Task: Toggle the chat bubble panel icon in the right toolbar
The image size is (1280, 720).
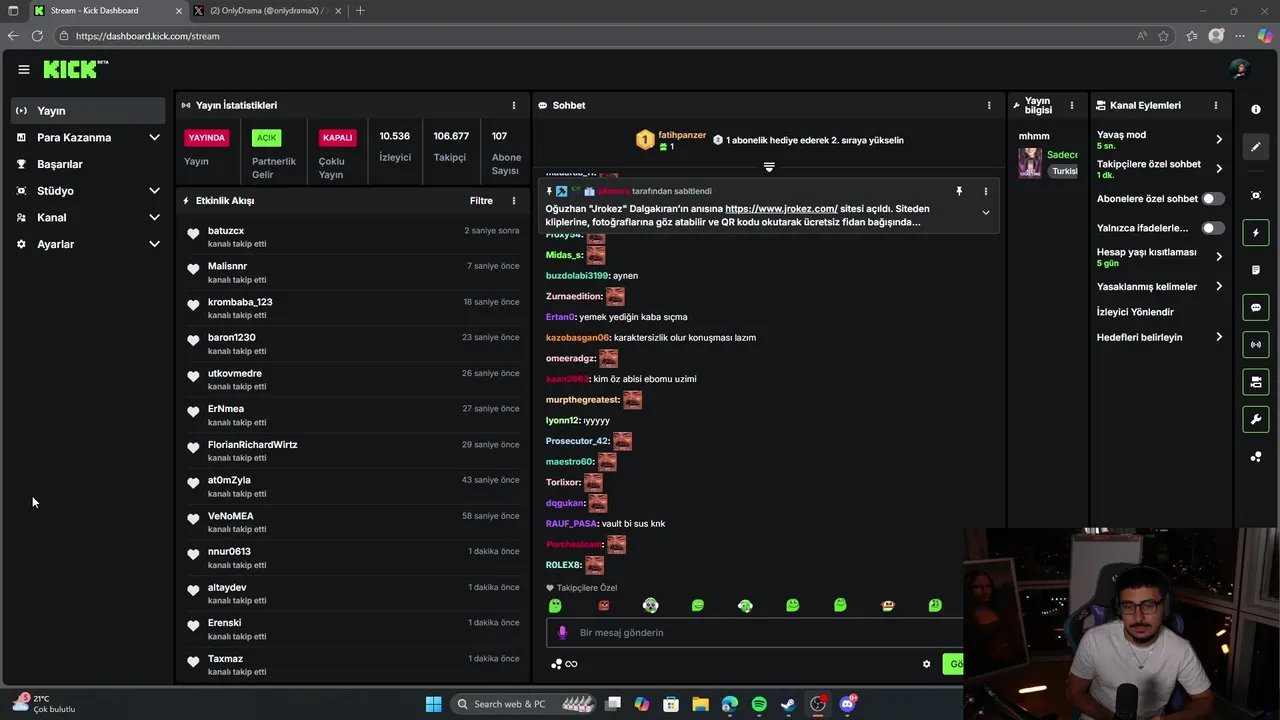Action: tap(1256, 307)
